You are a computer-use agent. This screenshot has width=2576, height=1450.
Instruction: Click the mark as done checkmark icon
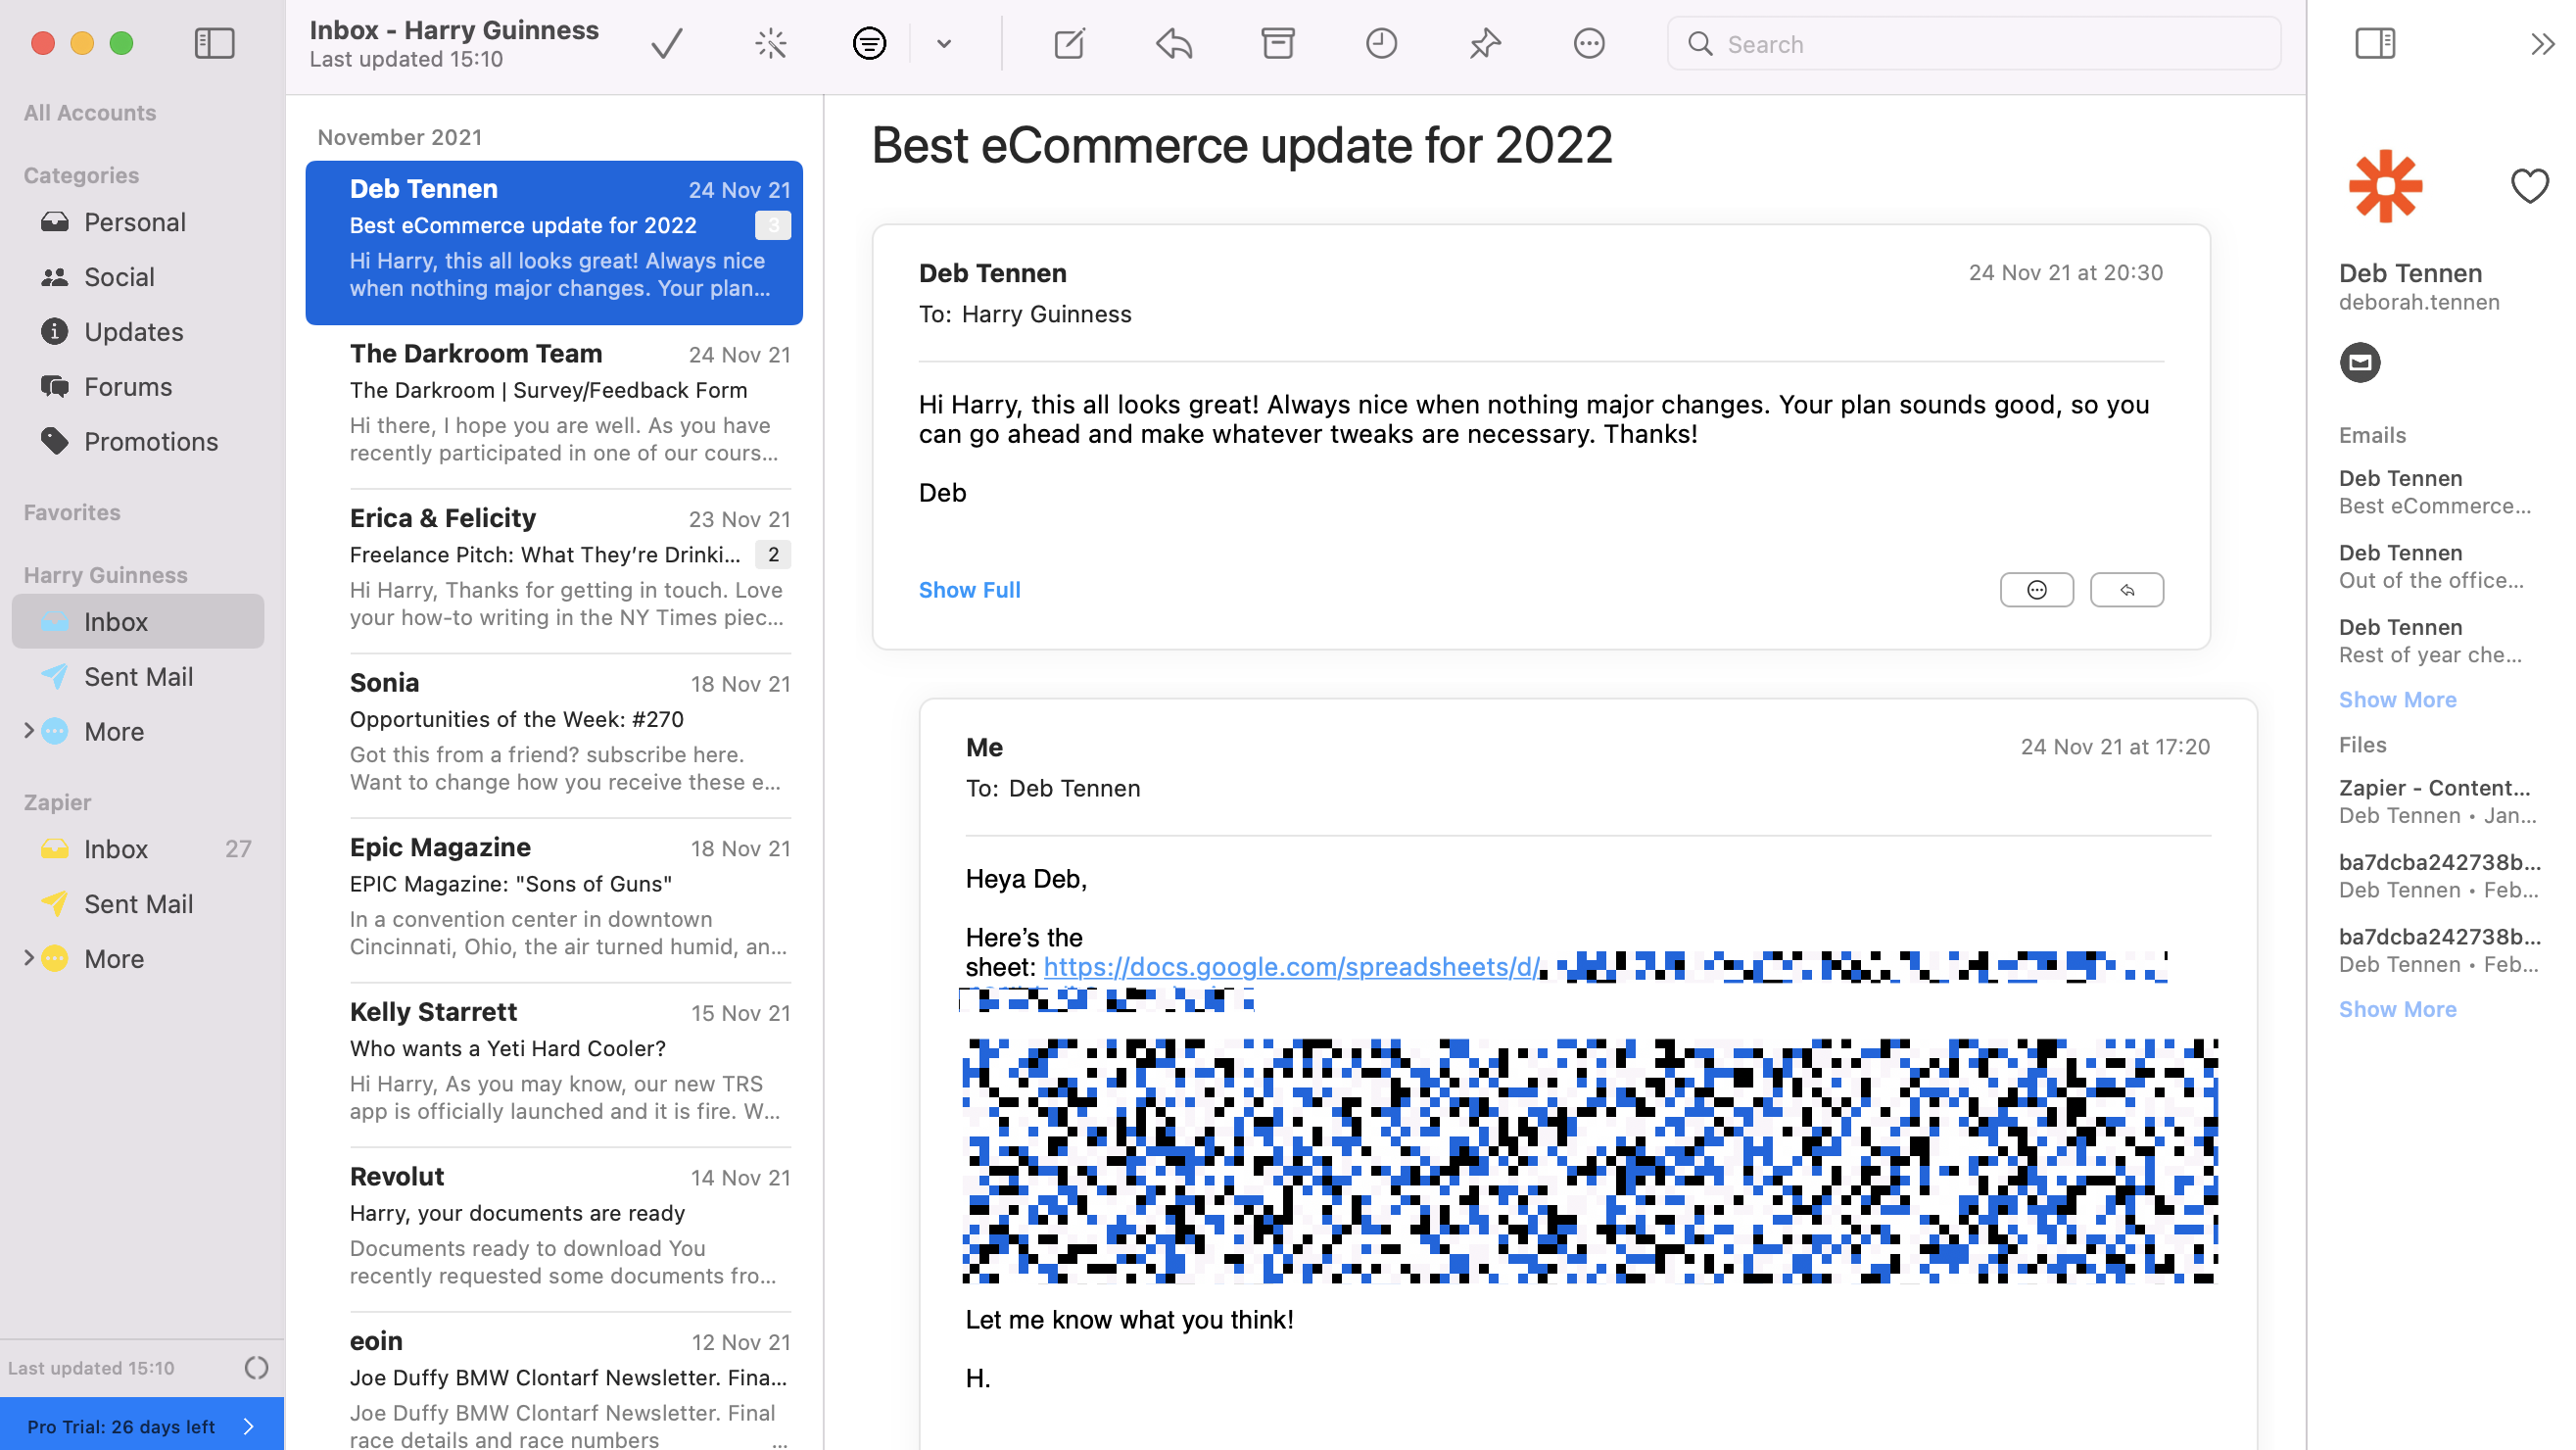(667, 42)
